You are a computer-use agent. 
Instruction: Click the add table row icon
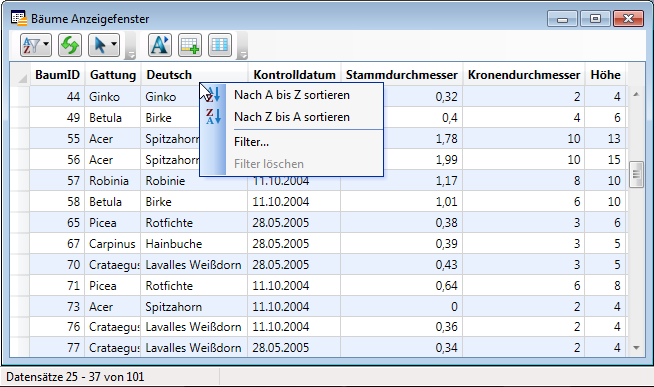(x=190, y=45)
